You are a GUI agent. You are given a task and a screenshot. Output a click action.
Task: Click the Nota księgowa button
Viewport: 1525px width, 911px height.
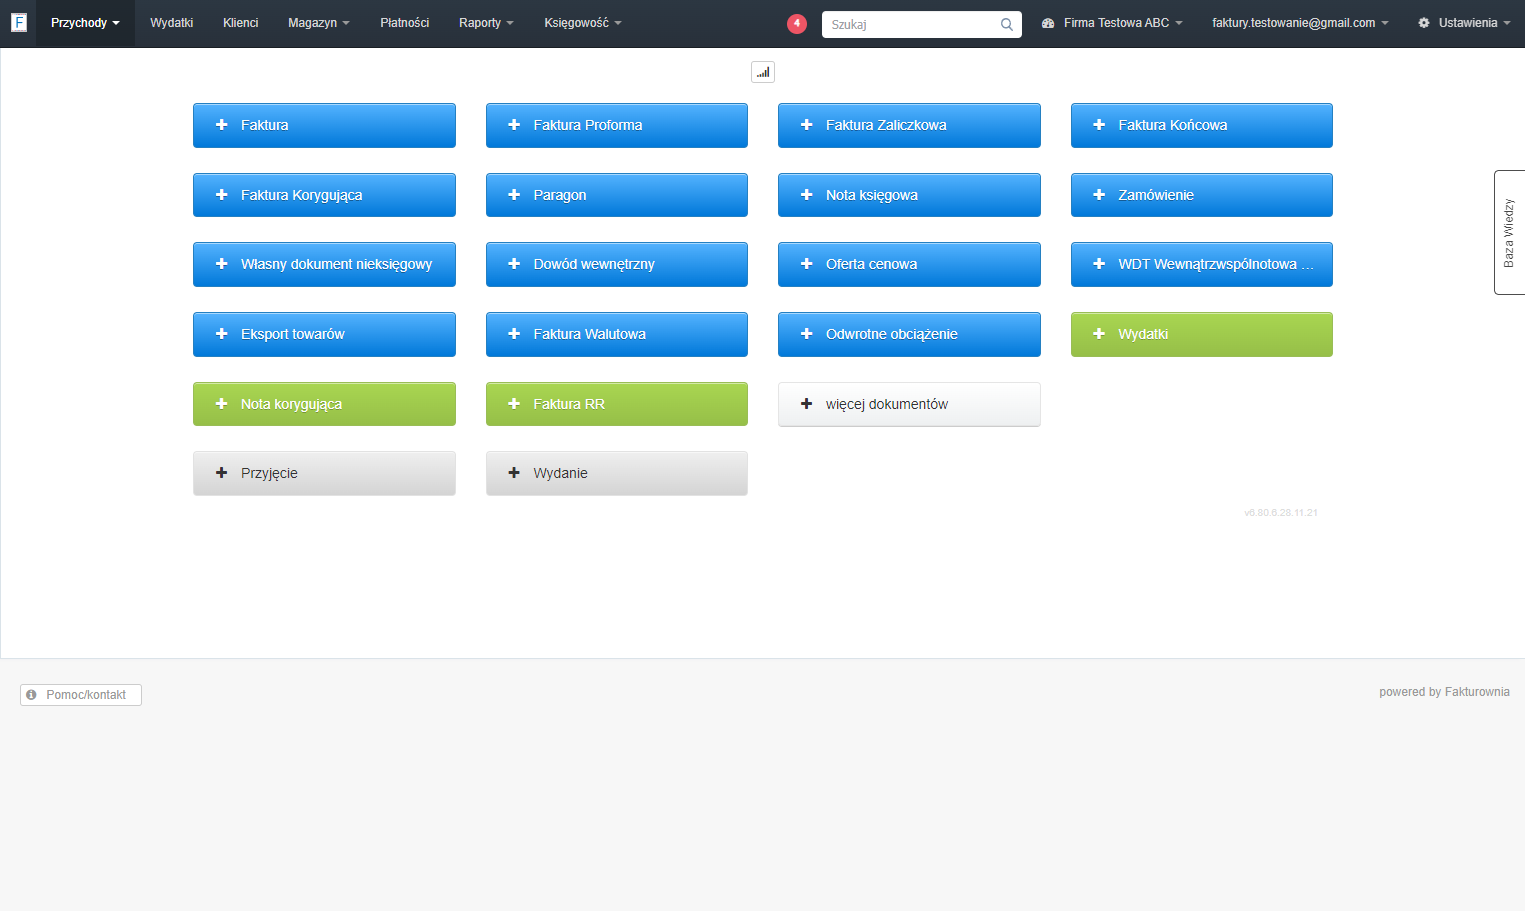pos(909,195)
